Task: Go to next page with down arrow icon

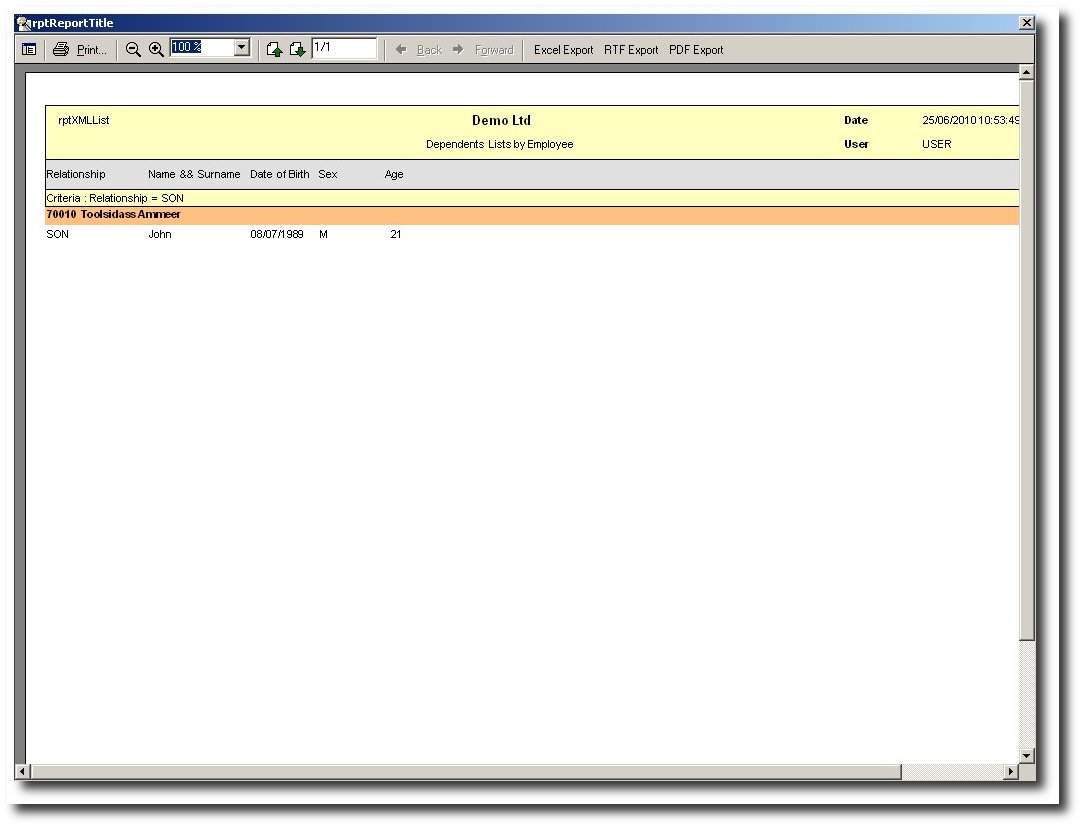Action: tap(297, 49)
